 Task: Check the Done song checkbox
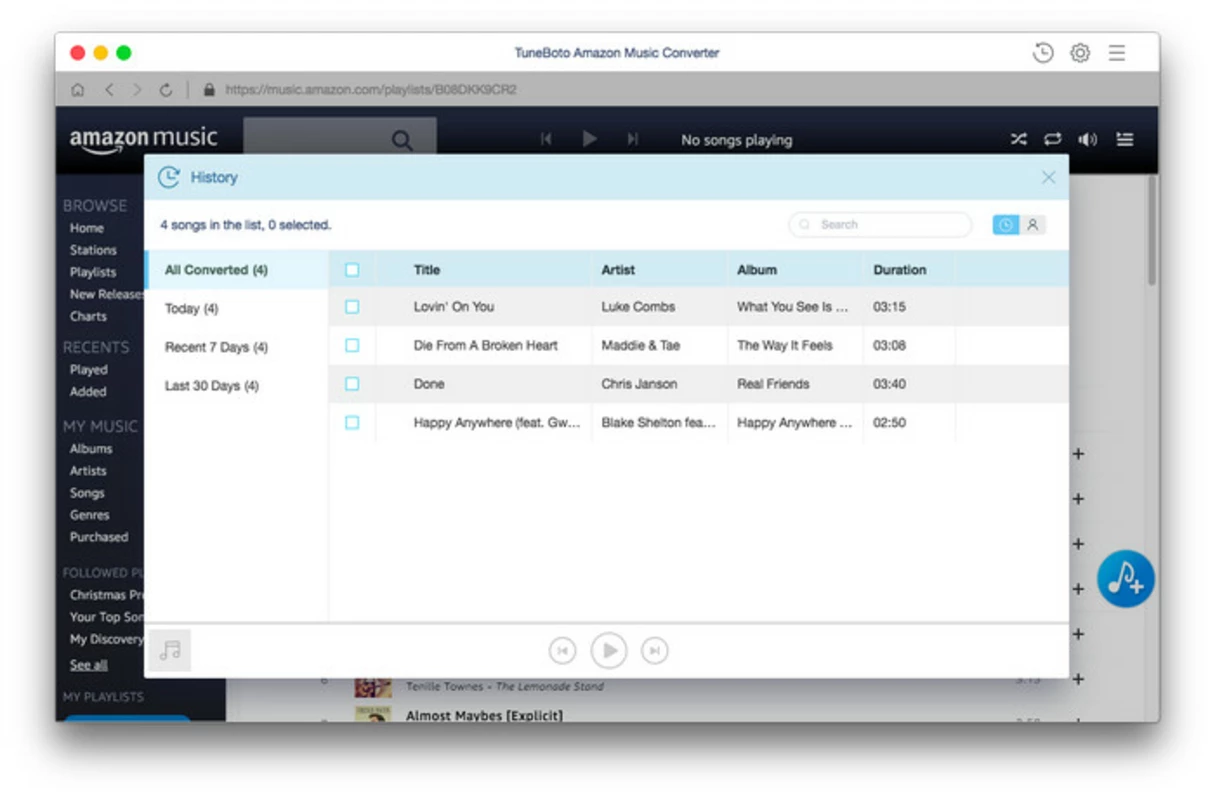(352, 384)
